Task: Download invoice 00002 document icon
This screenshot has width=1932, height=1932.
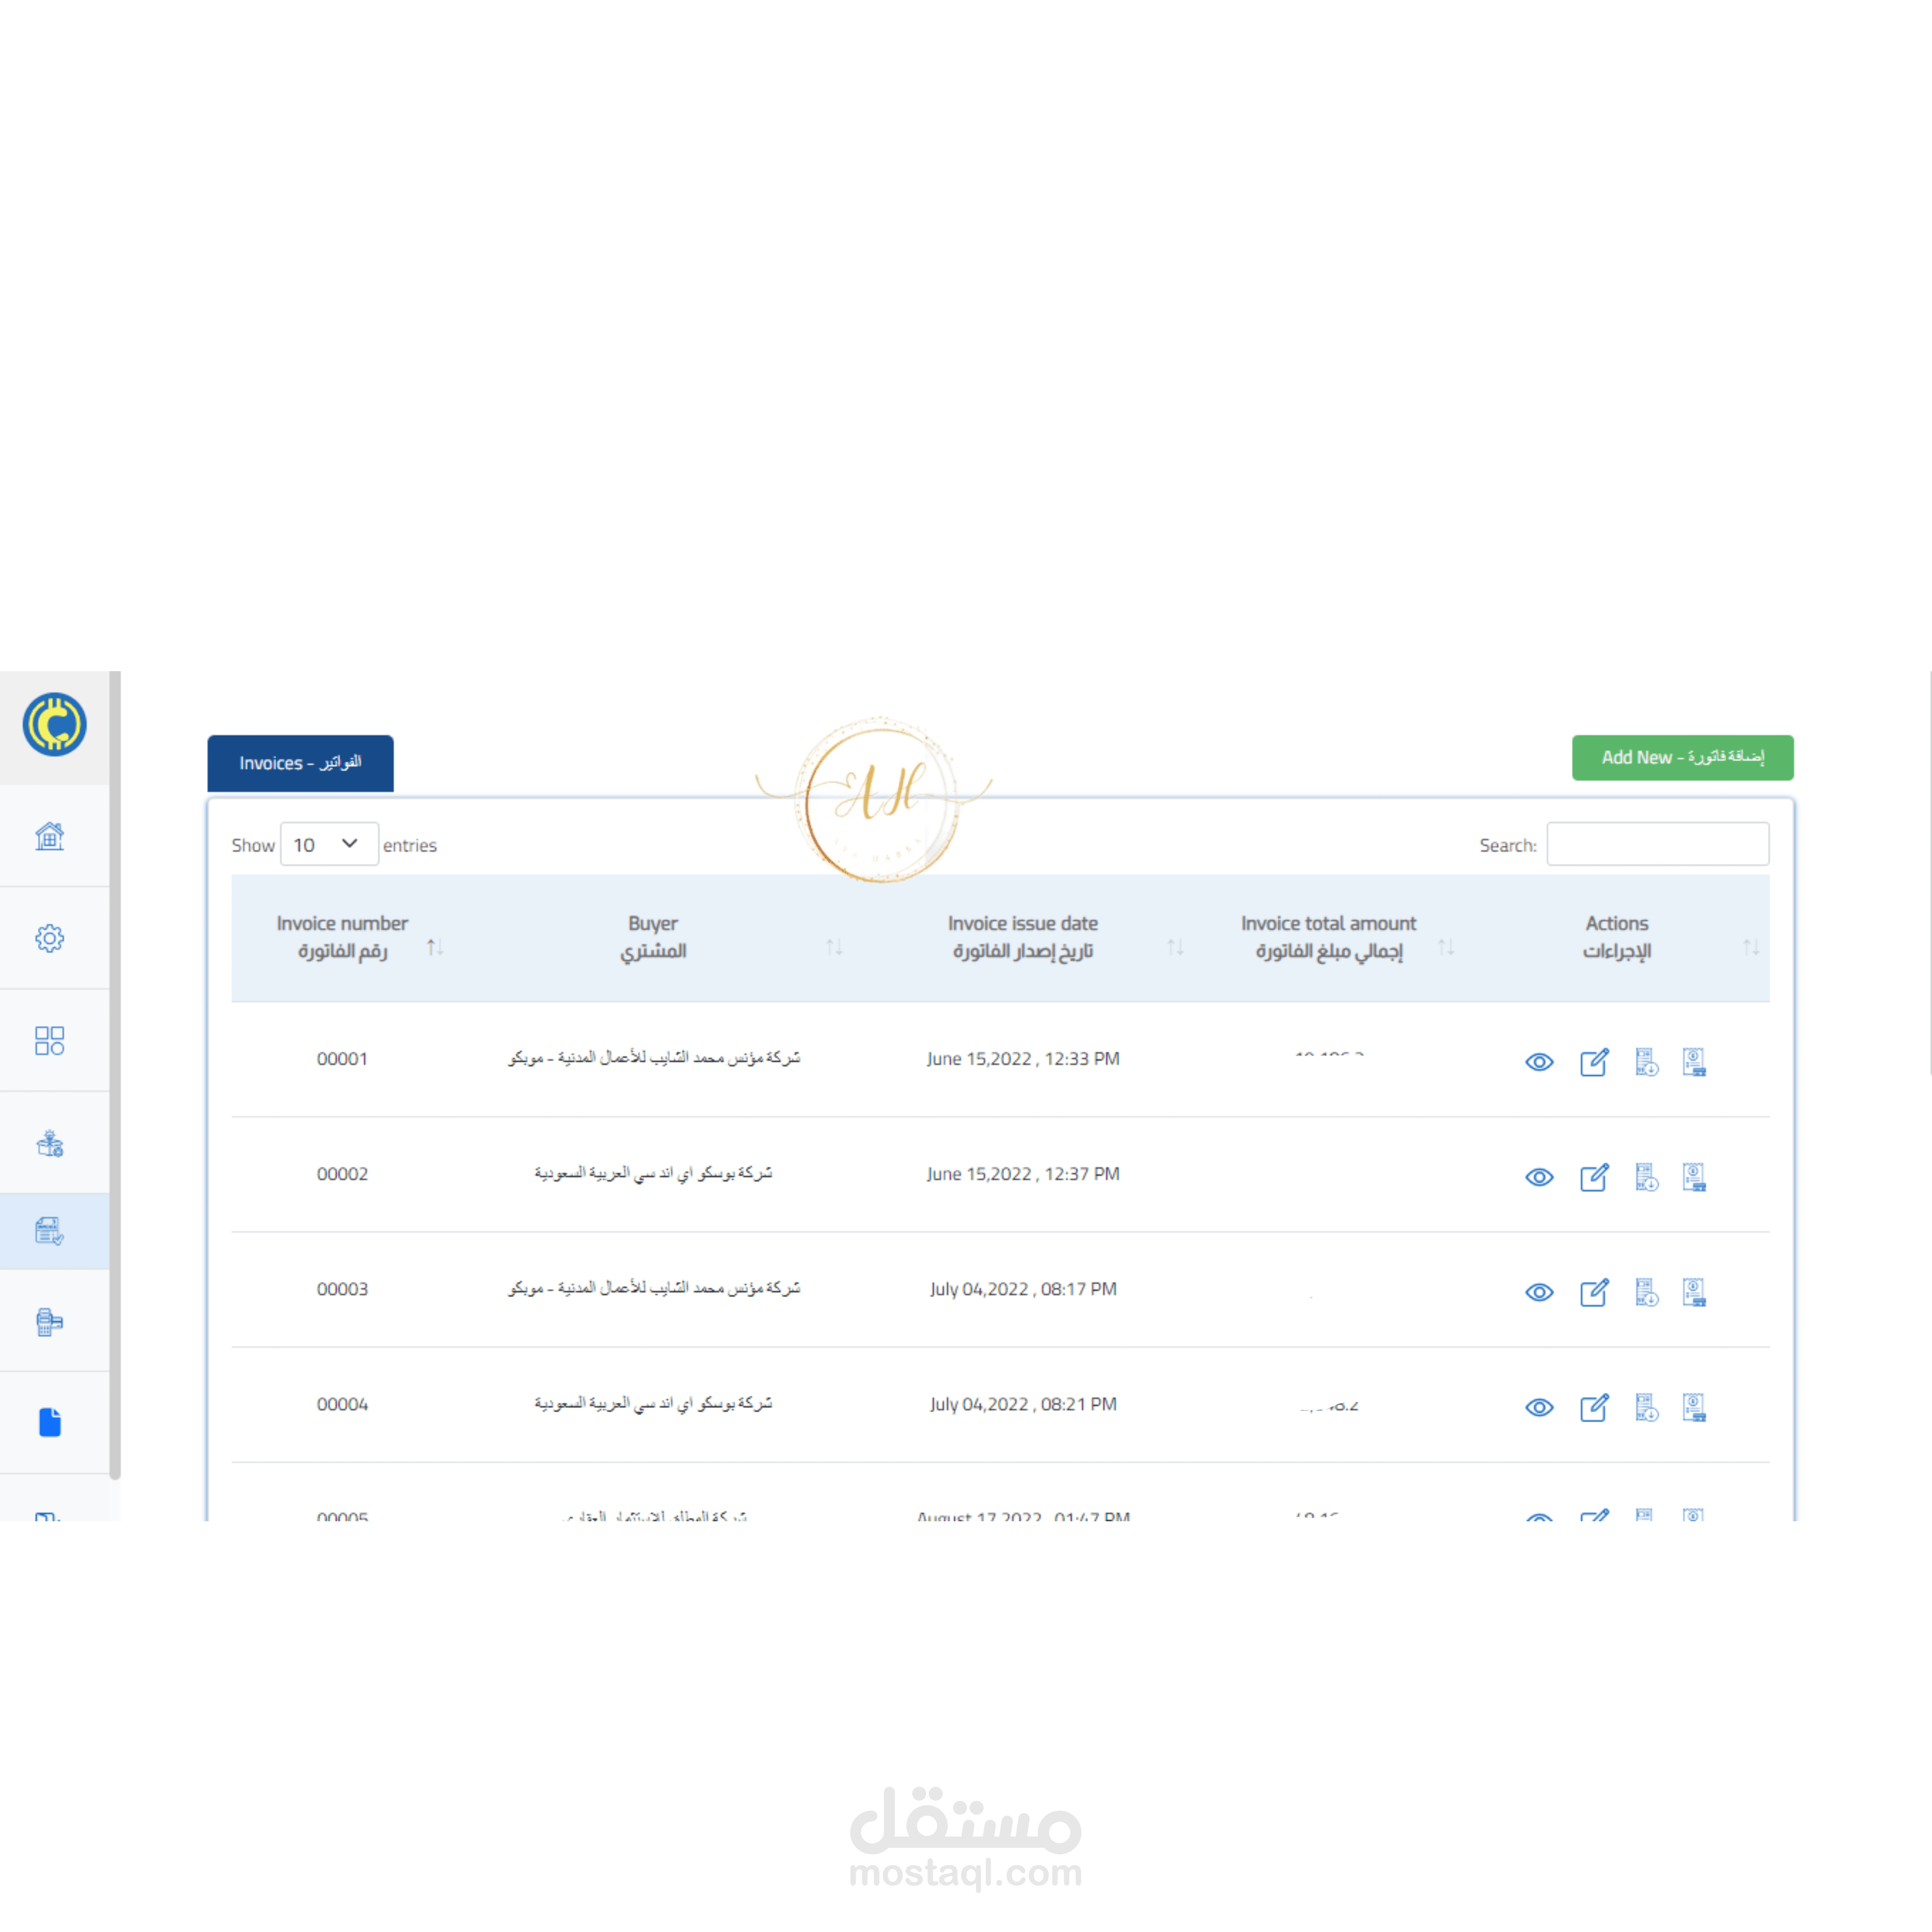Action: pos(1646,1177)
